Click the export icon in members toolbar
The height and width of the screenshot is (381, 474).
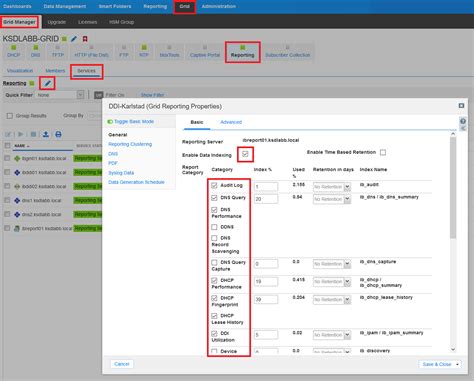pyautogui.click(x=46, y=134)
